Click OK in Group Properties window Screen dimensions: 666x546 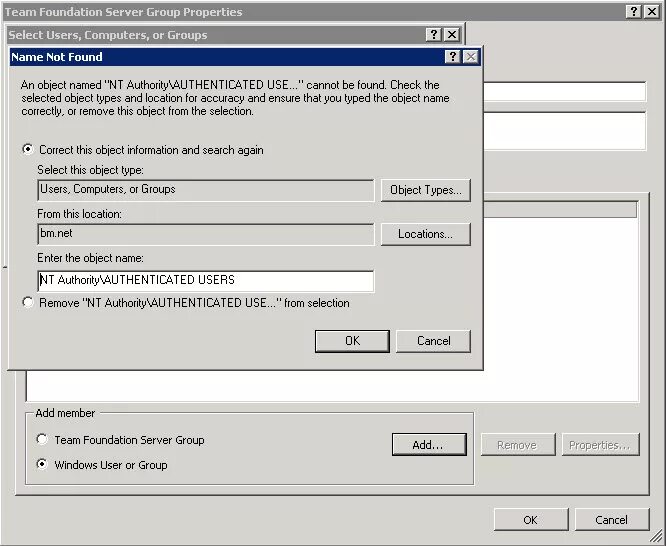click(x=531, y=520)
